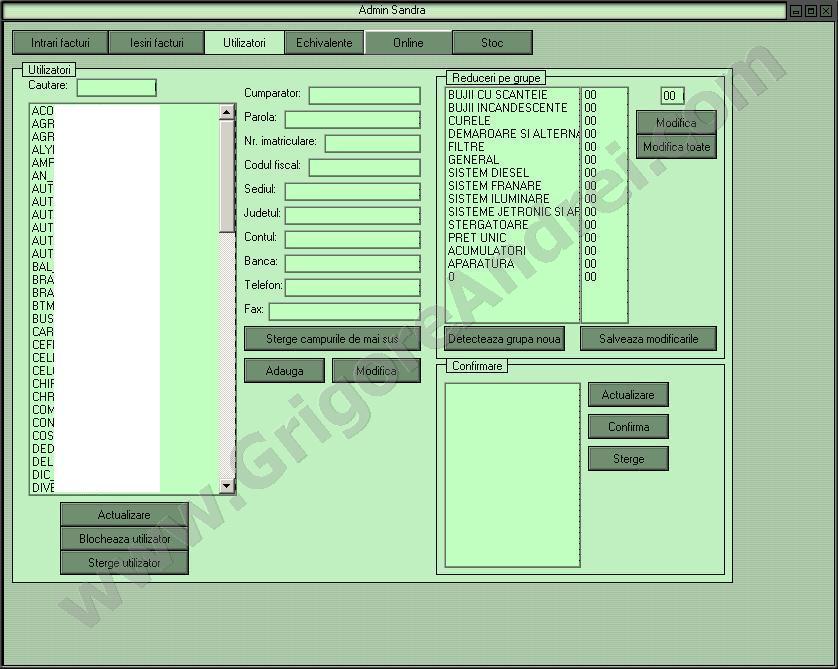The width and height of the screenshot is (838, 669).
Task: Select the Echivalente tab
Action: 324,43
